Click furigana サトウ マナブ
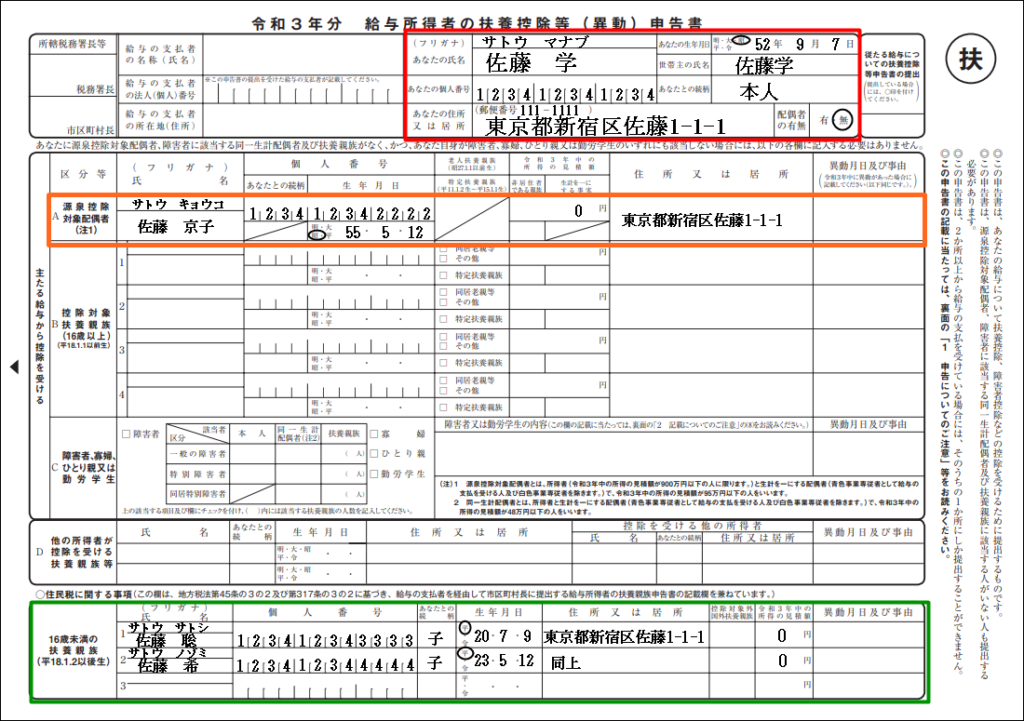 [x=536, y=41]
